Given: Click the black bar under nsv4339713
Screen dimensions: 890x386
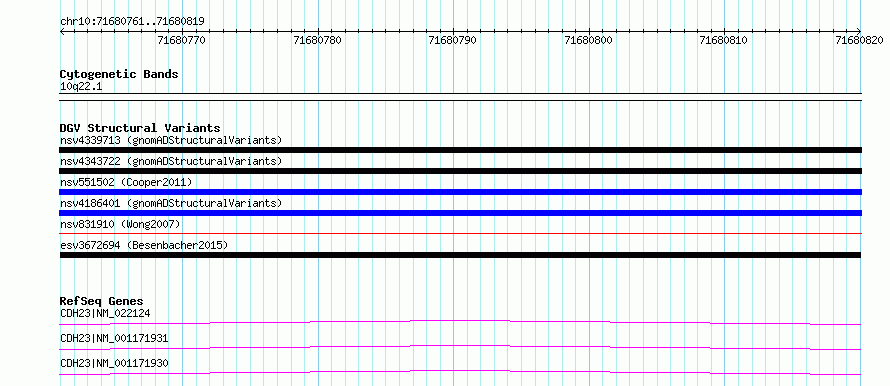Looking at the screenshot, I should coord(460,150).
